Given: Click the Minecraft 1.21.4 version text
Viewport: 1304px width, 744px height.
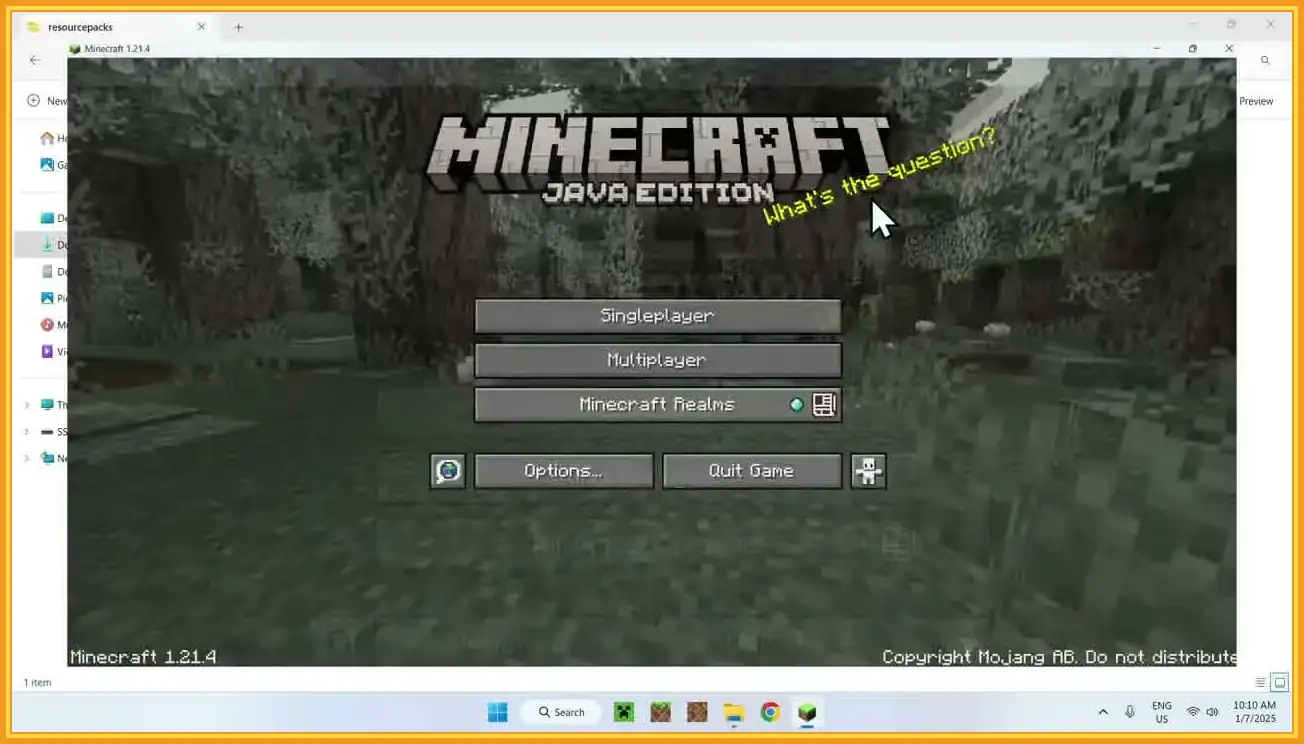Looking at the screenshot, I should pyautogui.click(x=143, y=657).
